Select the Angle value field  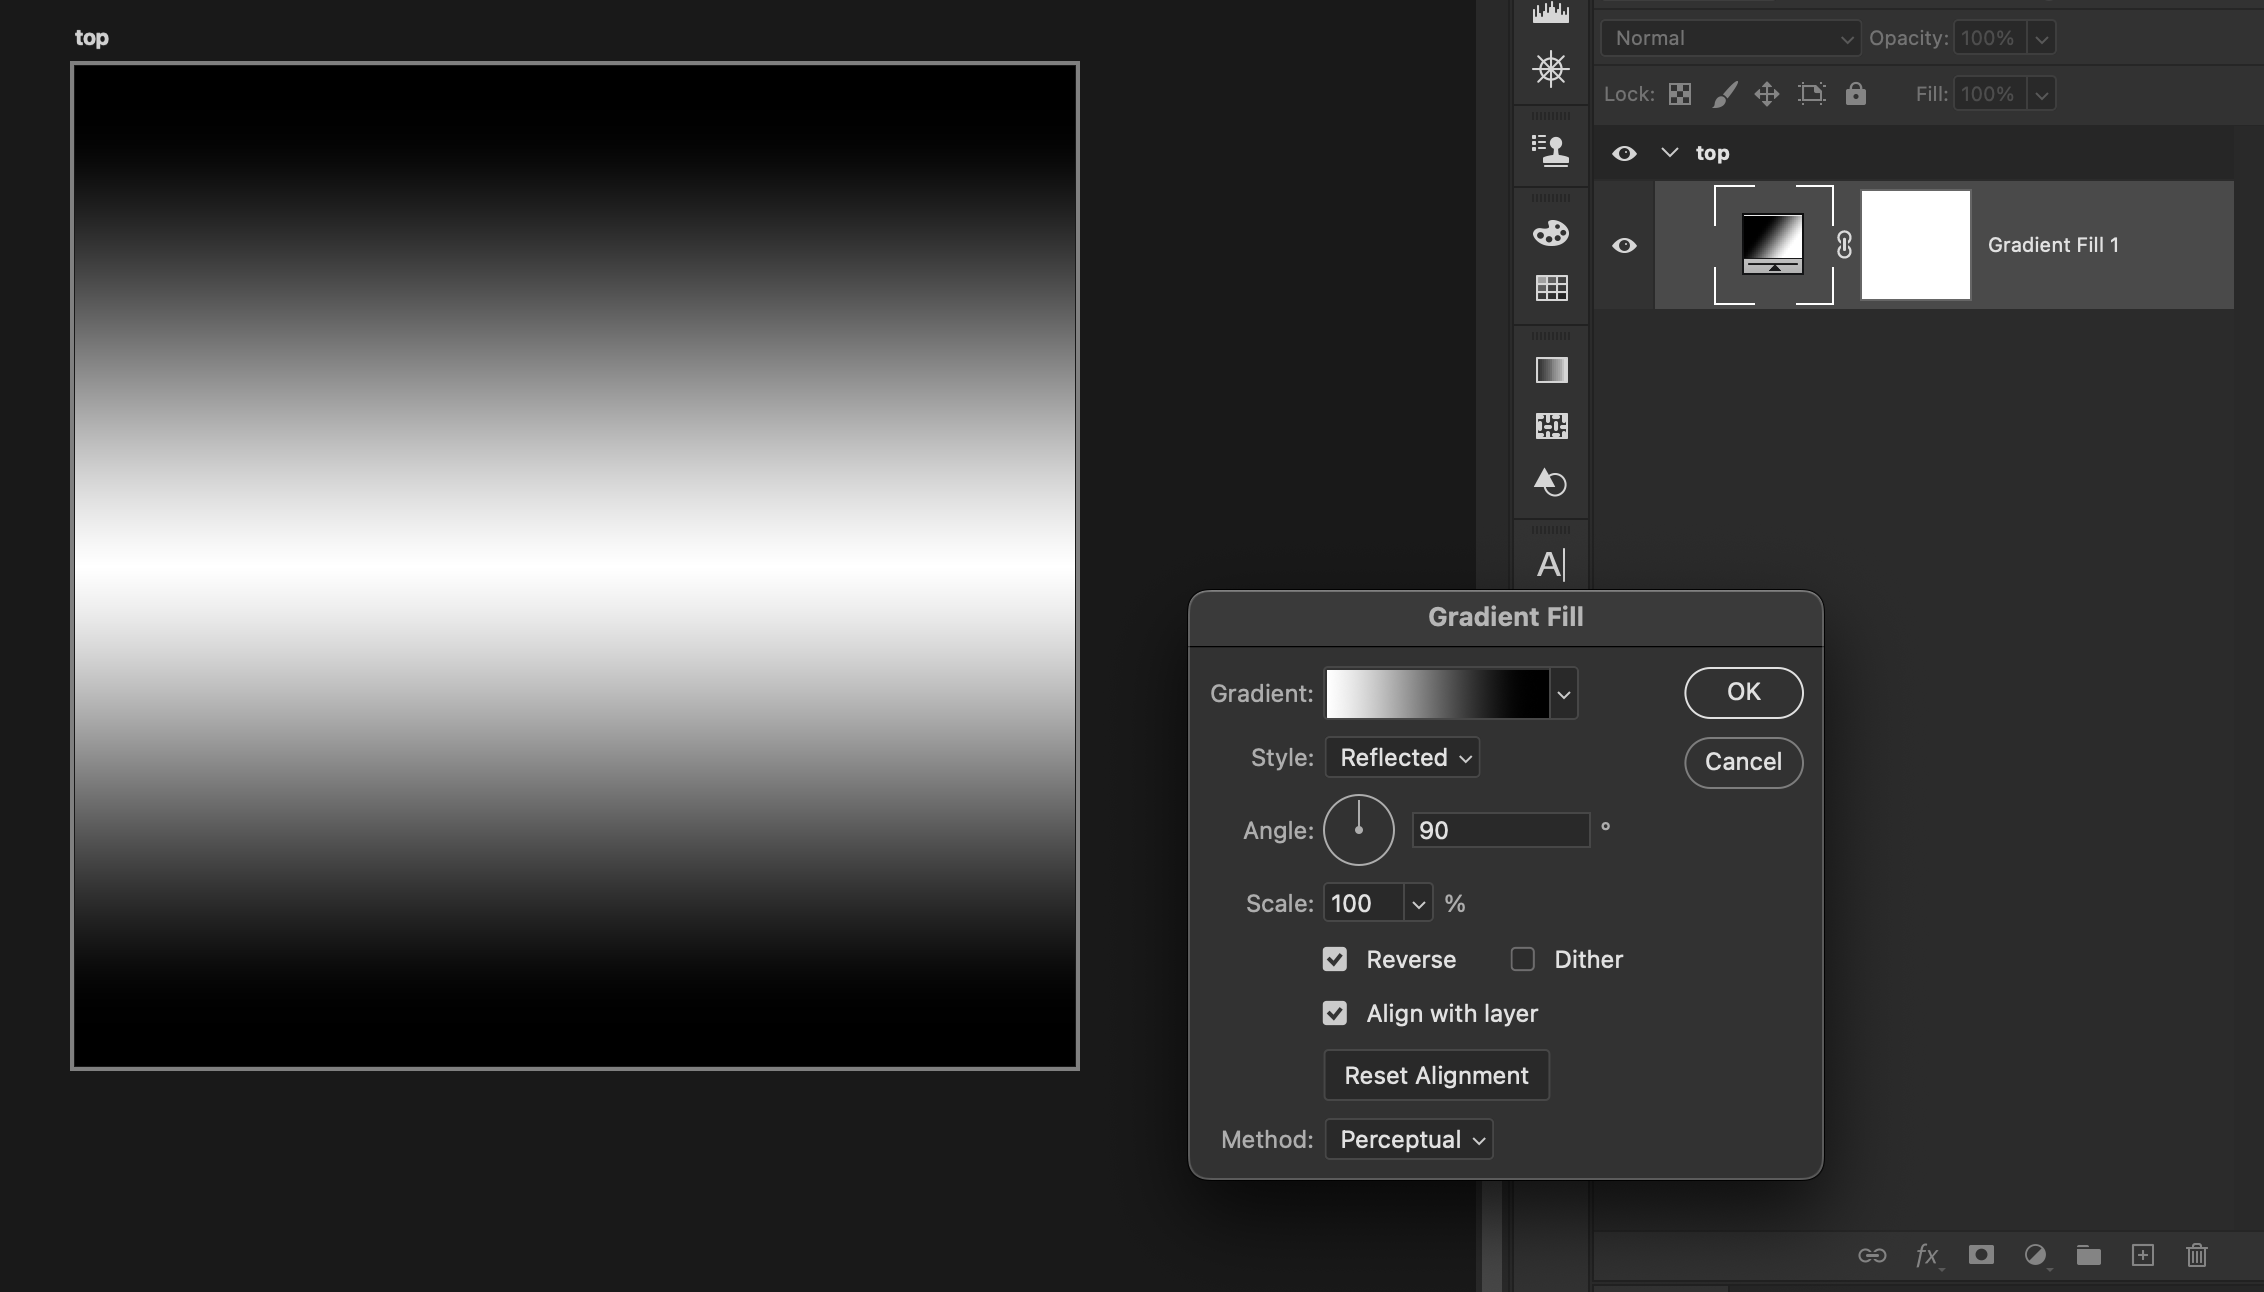click(x=1499, y=830)
